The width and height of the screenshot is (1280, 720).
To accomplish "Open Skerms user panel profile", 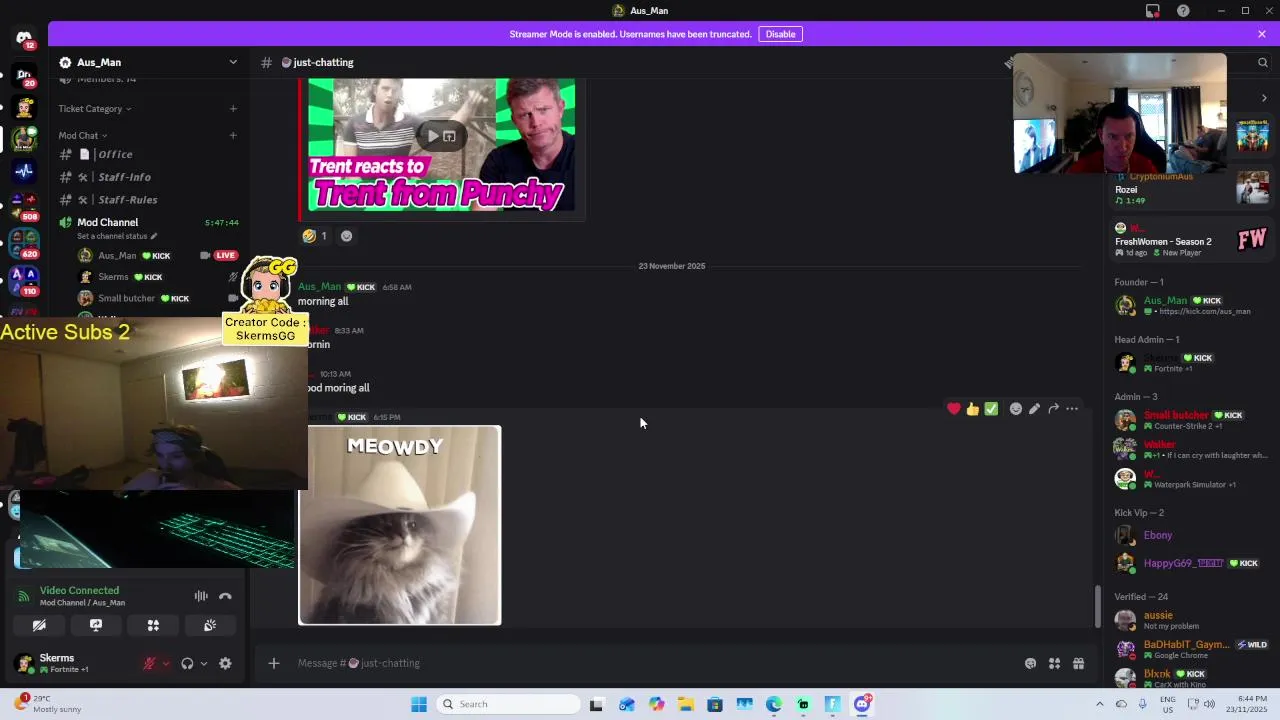I will coord(70,663).
